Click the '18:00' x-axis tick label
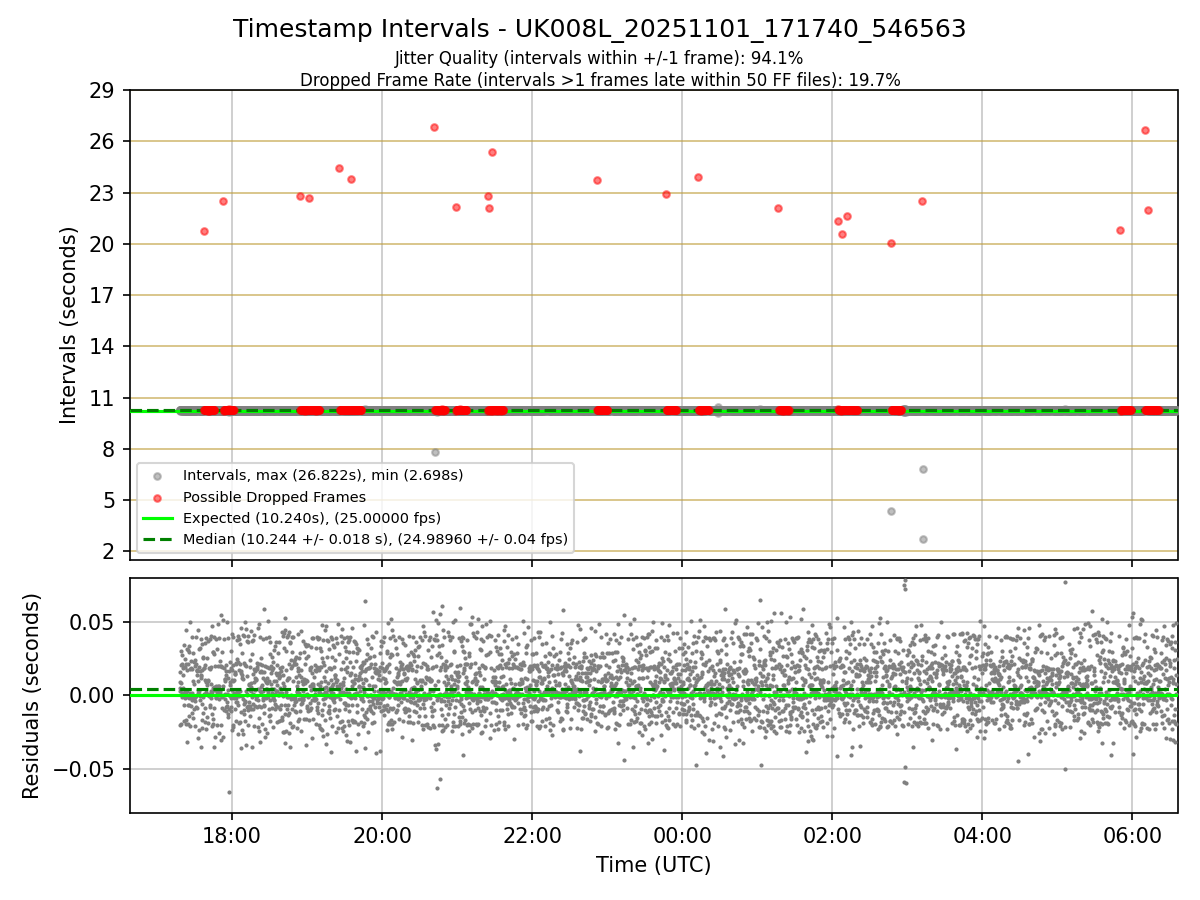This screenshot has width=1200, height=900. [x=232, y=836]
